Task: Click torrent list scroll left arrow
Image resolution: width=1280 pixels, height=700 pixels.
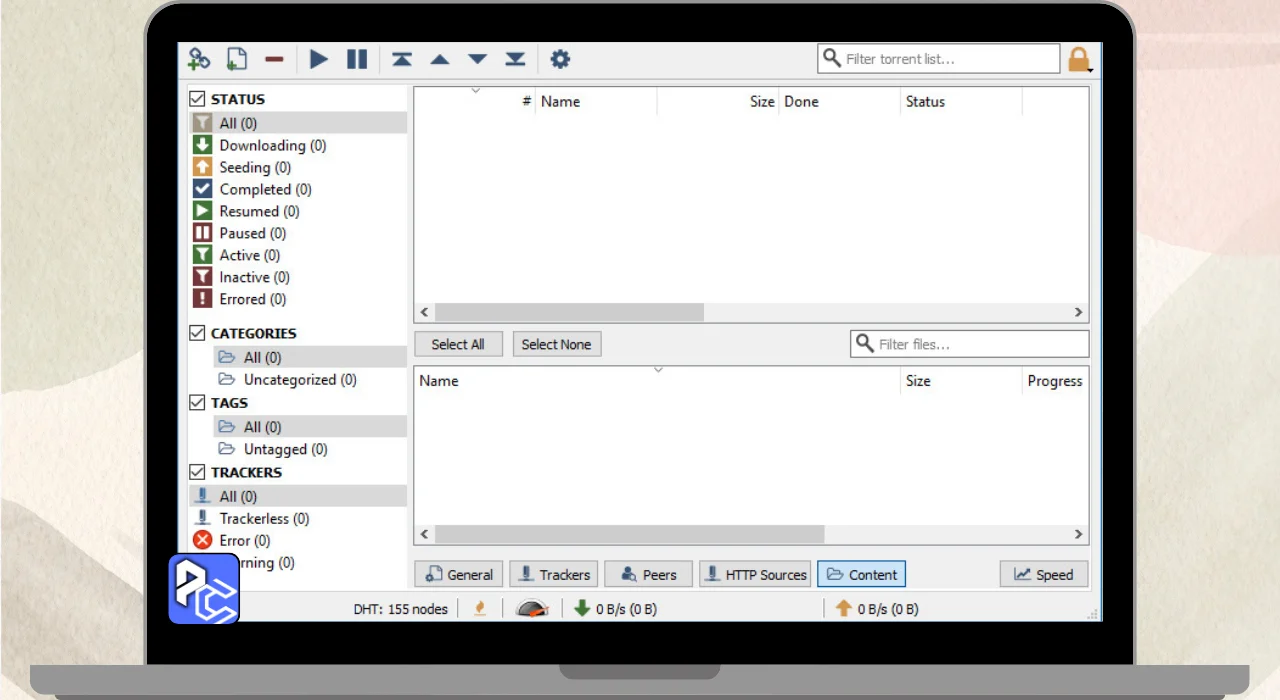Action: (424, 312)
